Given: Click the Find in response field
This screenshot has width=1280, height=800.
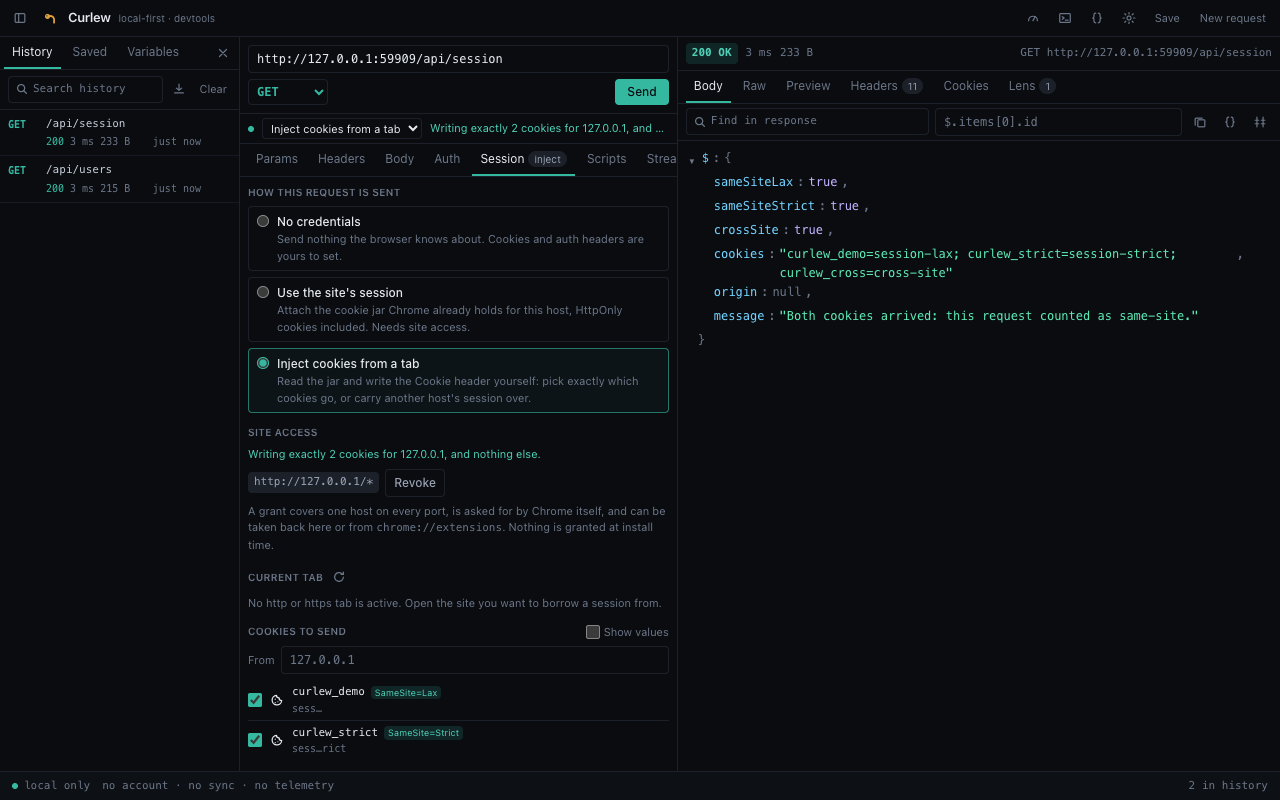Looking at the screenshot, I should [x=807, y=121].
